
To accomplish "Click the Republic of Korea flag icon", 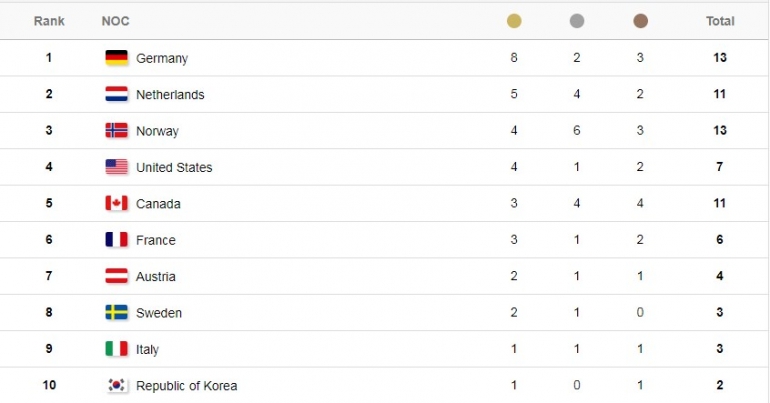I will coord(116,385).
